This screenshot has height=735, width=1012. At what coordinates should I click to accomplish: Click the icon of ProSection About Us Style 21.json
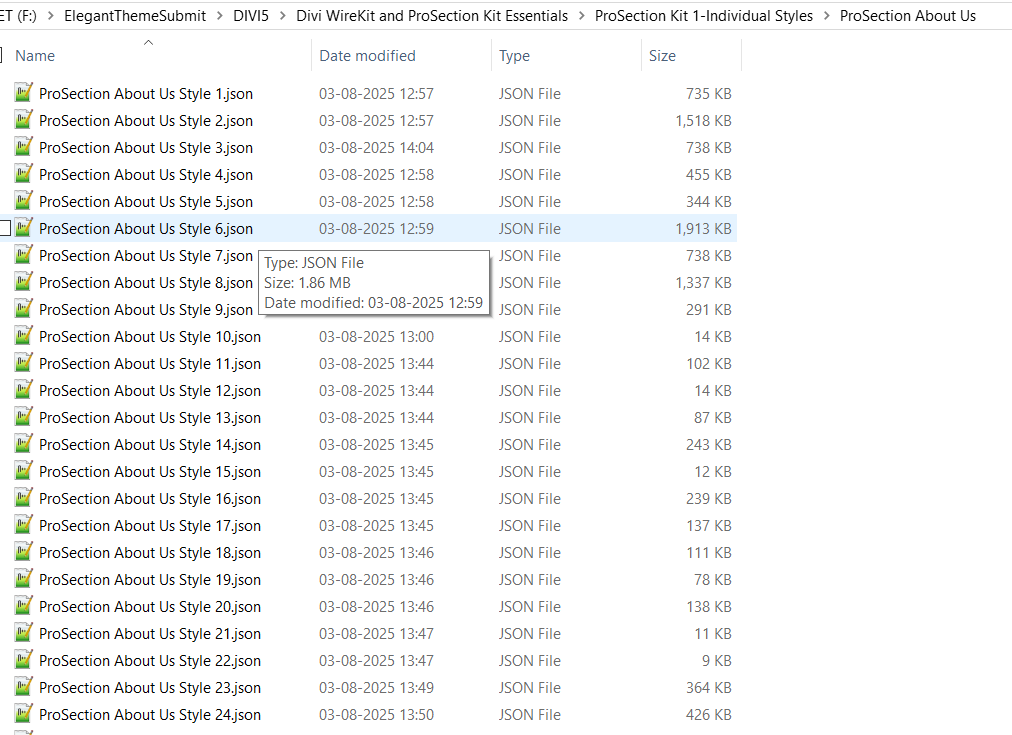pos(23,633)
